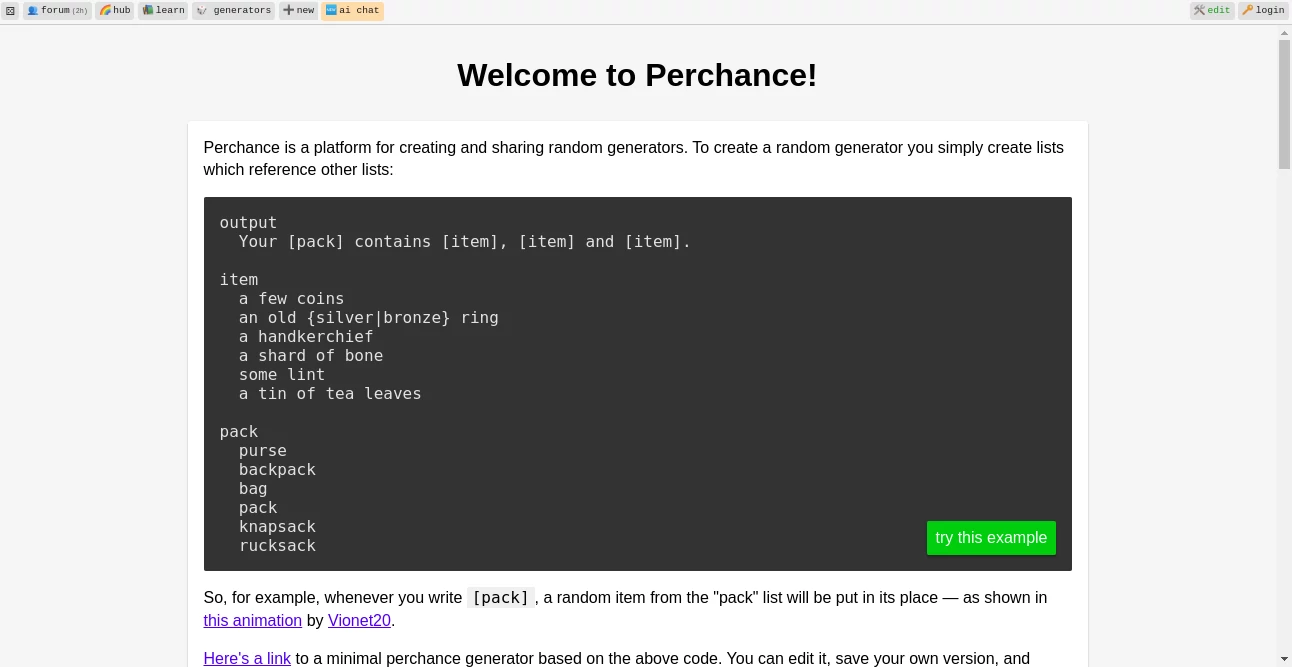Click the scrollbar up arrow
1292x667 pixels.
pos(1284,33)
